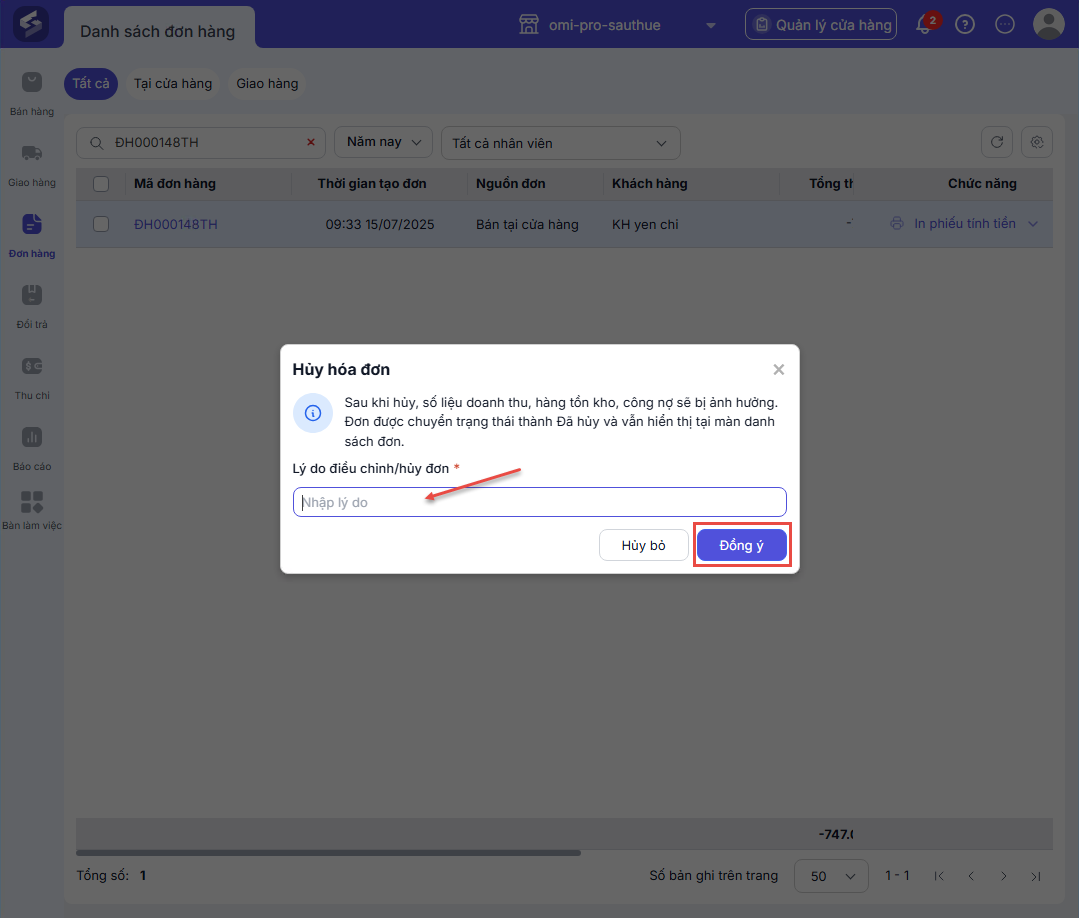Open Đổi trả in the sidebar
Screen dimensions: 1079x918
[32, 307]
